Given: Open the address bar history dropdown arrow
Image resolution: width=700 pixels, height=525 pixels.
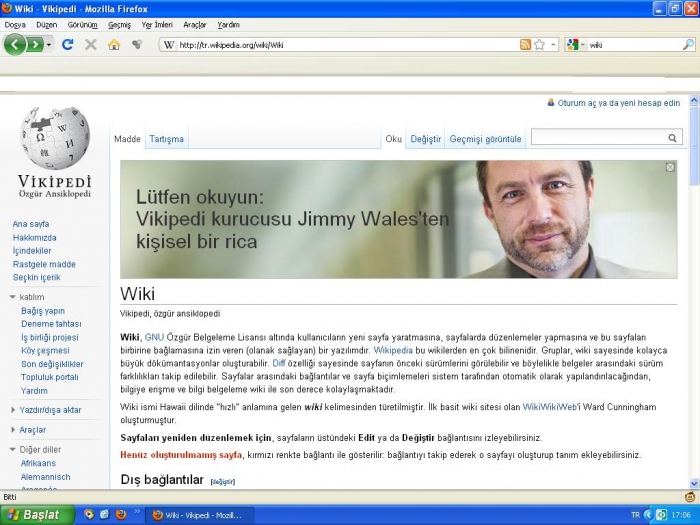Looking at the screenshot, I should (553, 45).
